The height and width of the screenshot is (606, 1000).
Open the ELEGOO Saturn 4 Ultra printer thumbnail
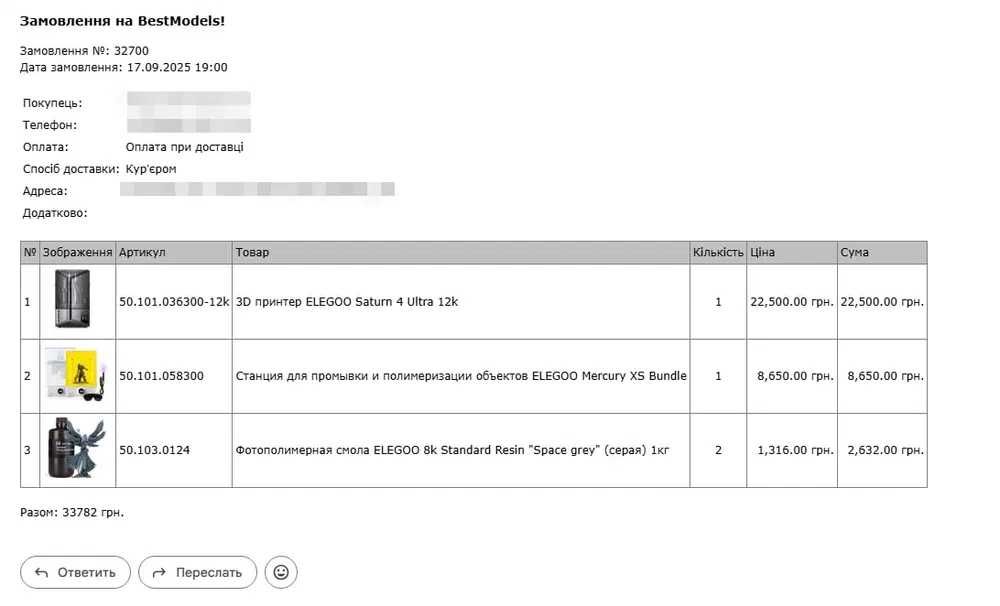pyautogui.click(x=72, y=300)
